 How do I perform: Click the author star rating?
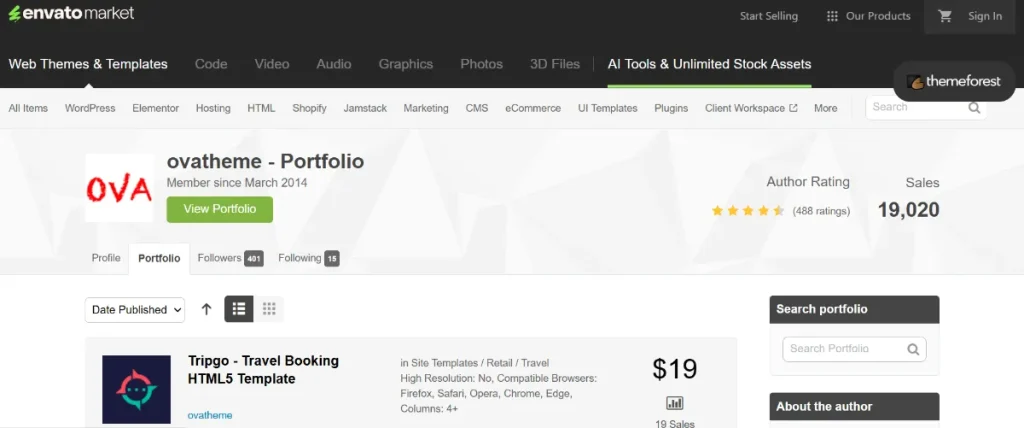pos(748,211)
